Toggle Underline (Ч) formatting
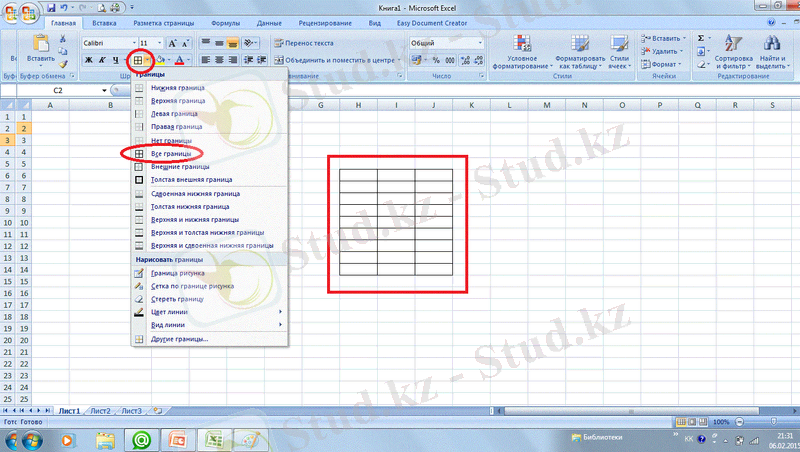Image resolution: width=800 pixels, height=452 pixels. 115,60
